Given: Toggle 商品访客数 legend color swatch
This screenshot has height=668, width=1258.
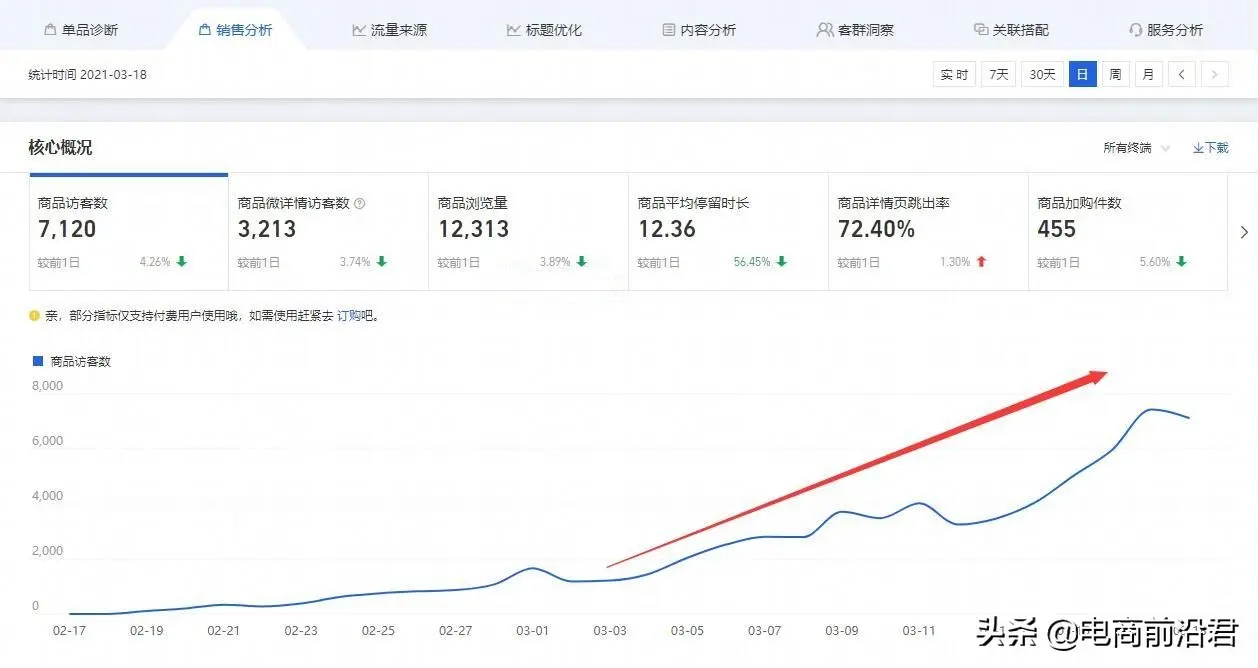Looking at the screenshot, I should 38,361.
